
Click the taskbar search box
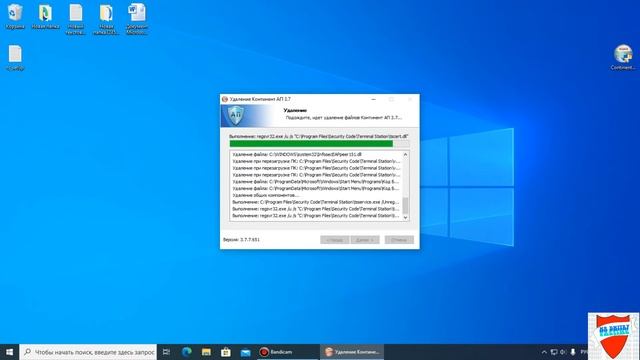pos(88,352)
